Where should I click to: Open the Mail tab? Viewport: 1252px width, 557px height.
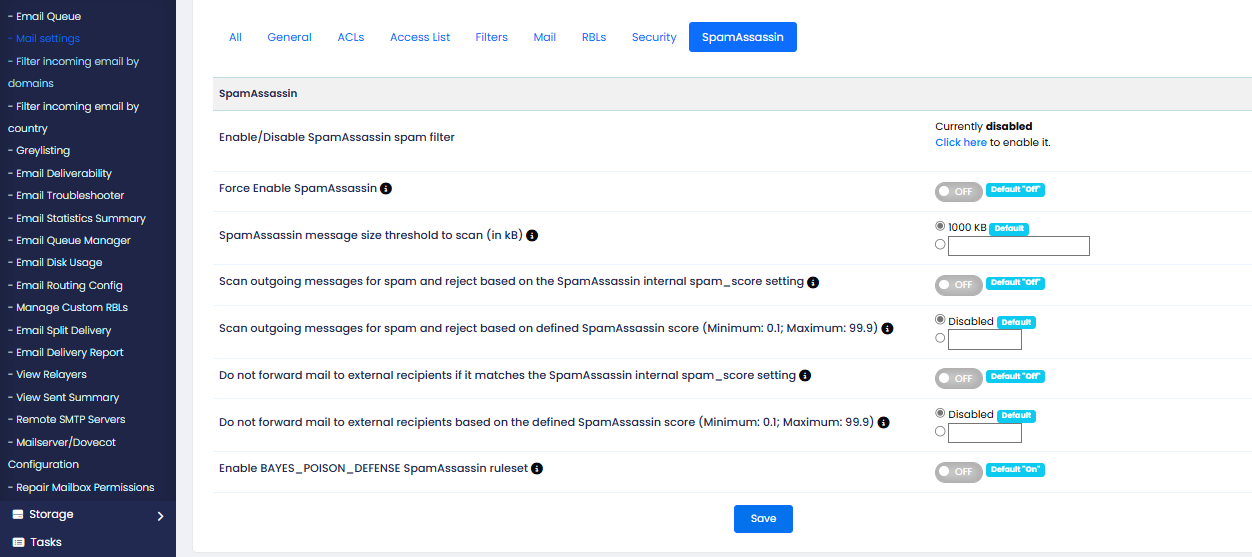point(545,37)
